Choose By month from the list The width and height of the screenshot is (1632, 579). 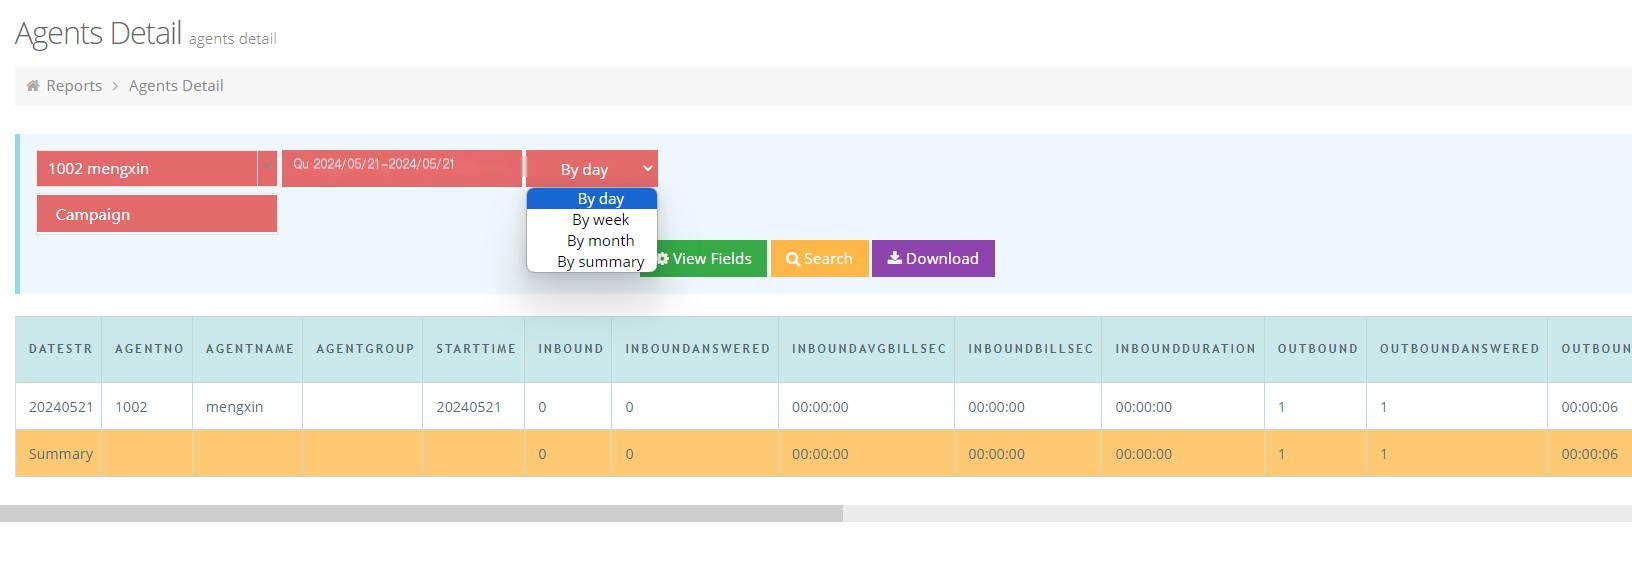[x=600, y=241]
